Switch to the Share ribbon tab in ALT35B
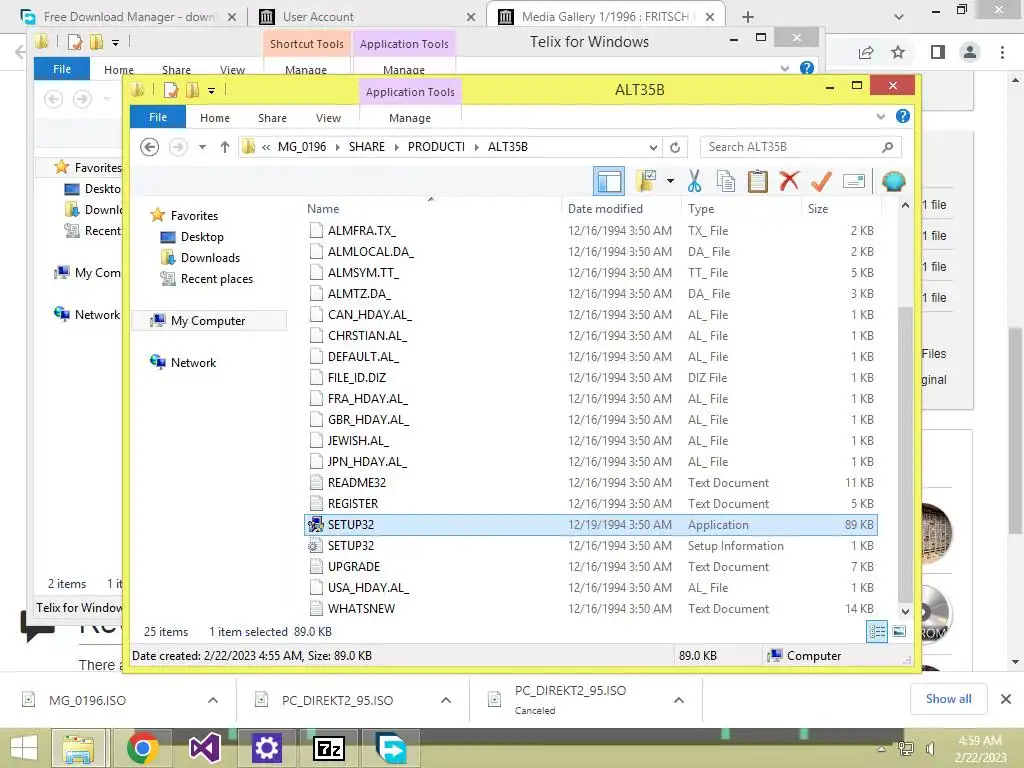 click(x=272, y=118)
